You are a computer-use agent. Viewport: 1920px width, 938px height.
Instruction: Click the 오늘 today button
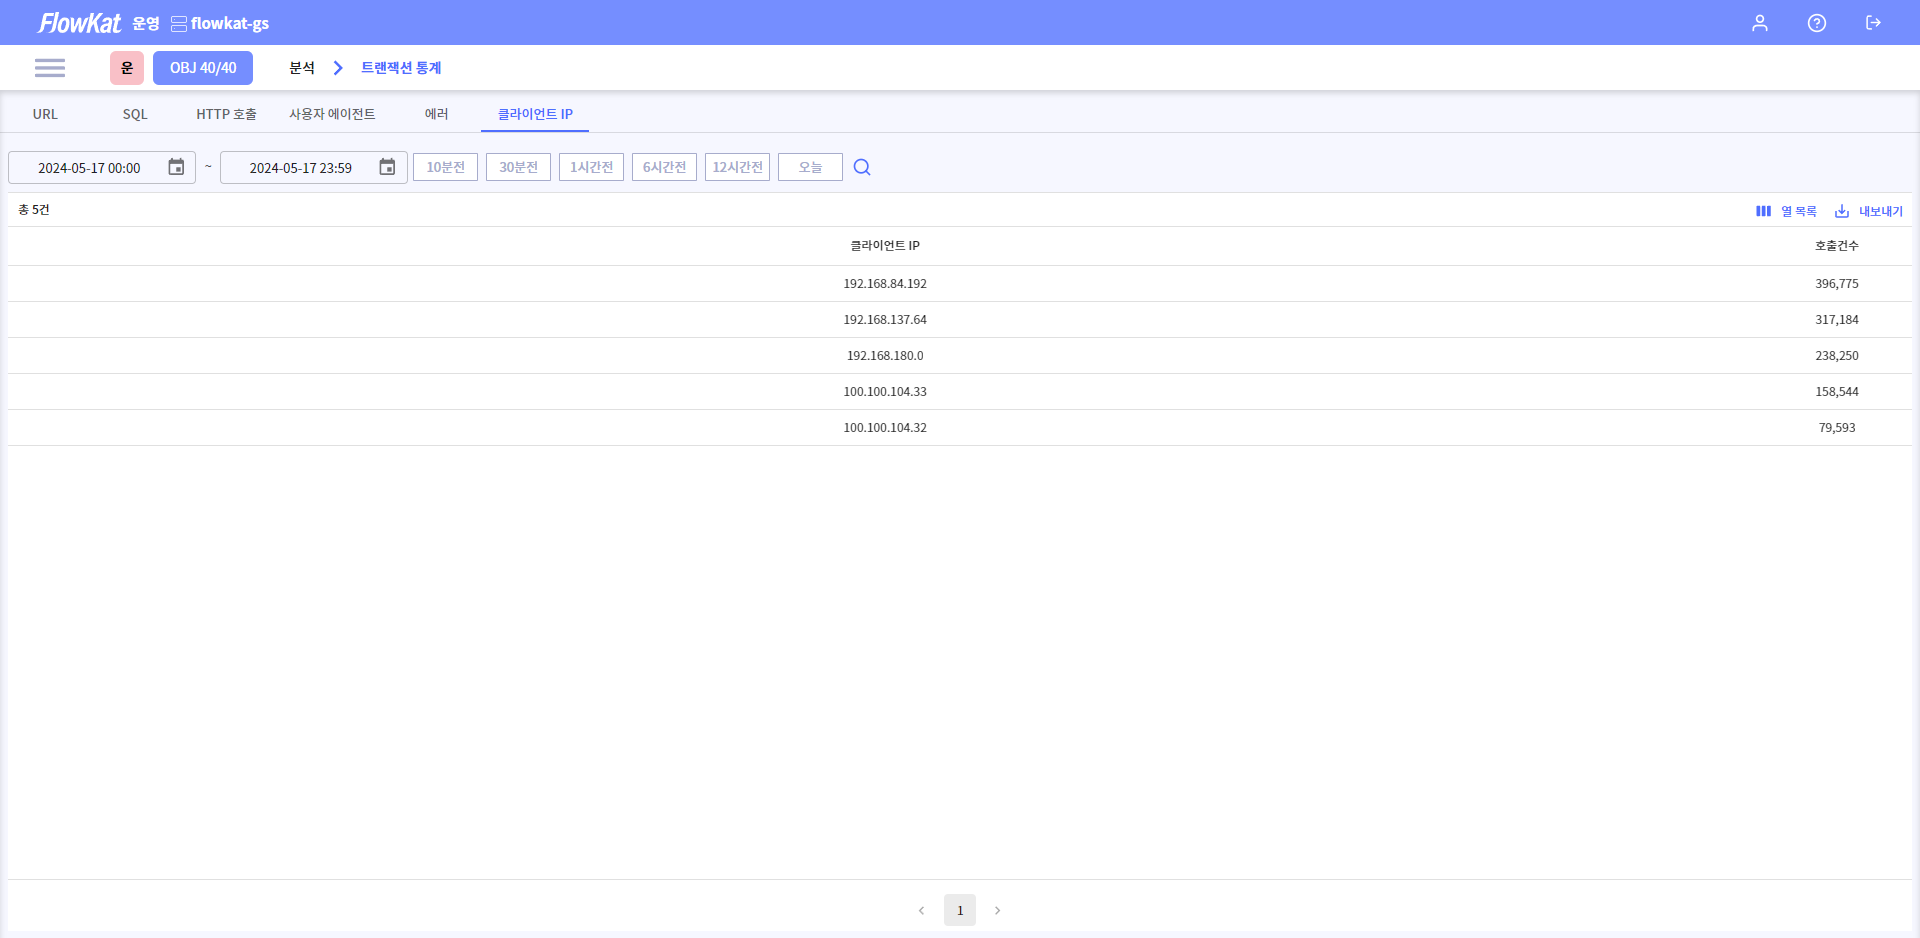point(810,167)
